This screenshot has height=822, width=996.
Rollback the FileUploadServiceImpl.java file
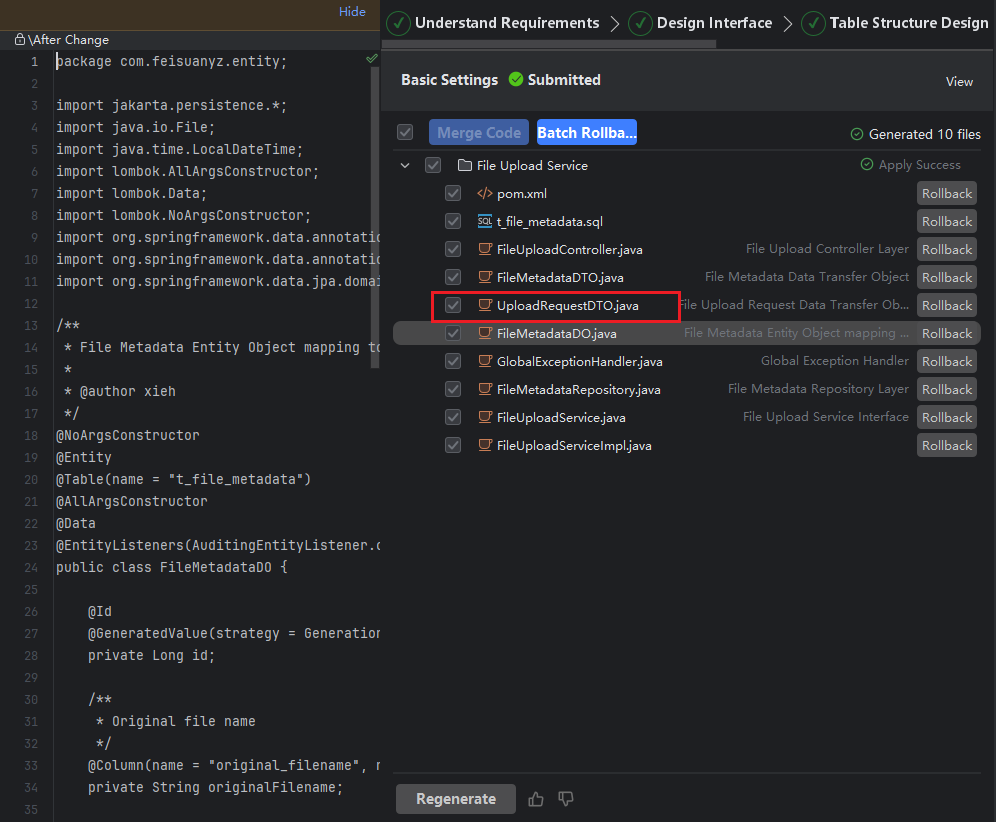pos(946,446)
